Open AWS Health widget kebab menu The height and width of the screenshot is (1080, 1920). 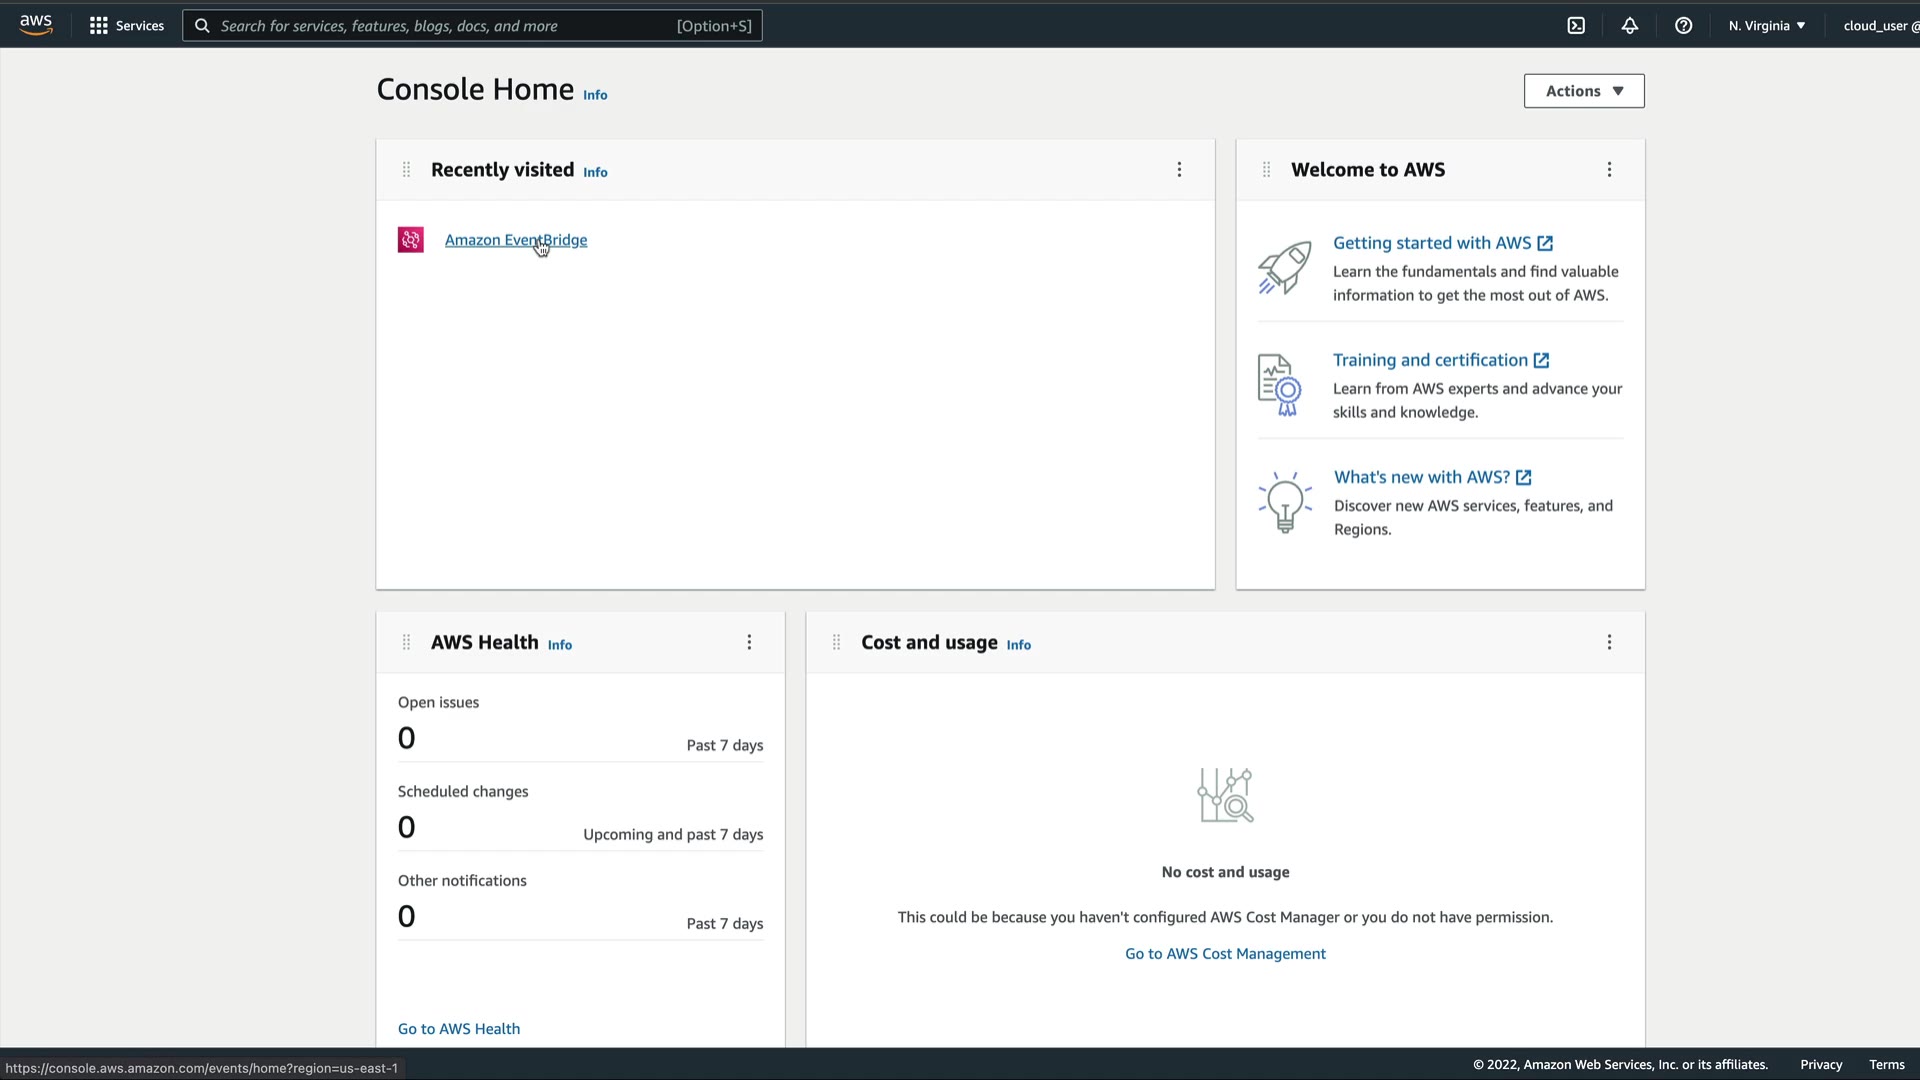(749, 643)
